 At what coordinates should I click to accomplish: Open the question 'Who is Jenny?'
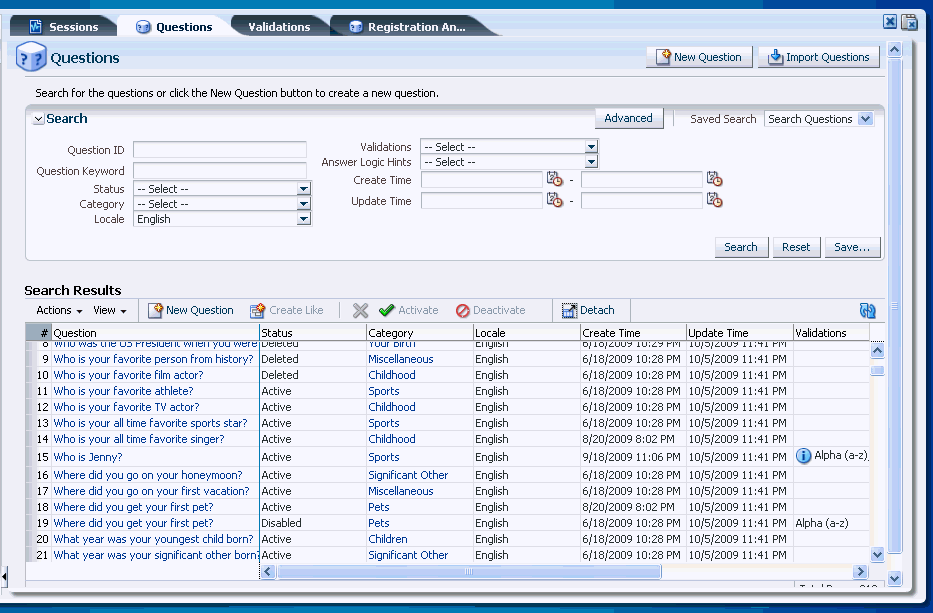tap(87, 457)
